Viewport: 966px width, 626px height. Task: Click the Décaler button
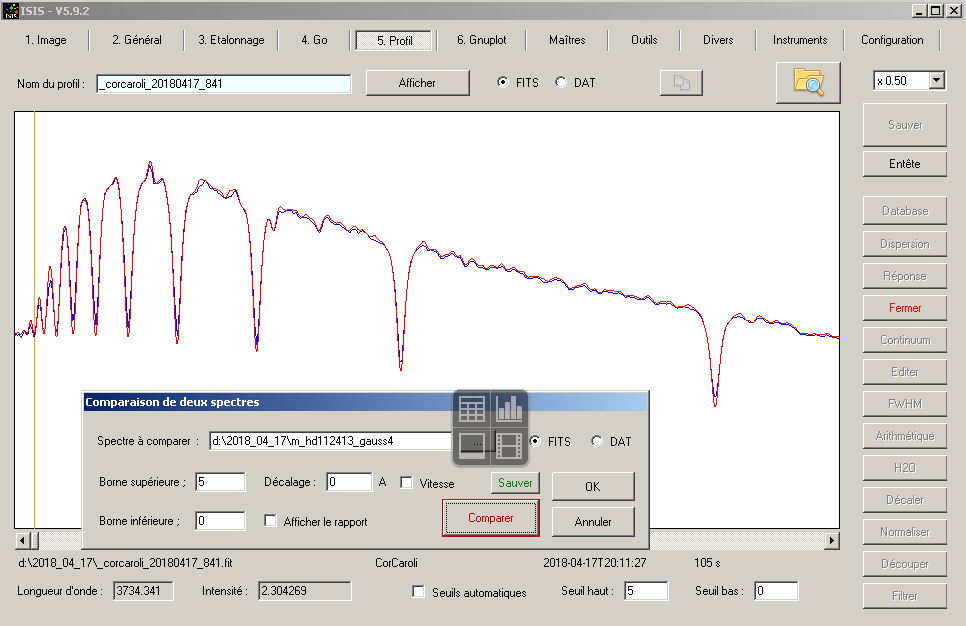(x=904, y=500)
